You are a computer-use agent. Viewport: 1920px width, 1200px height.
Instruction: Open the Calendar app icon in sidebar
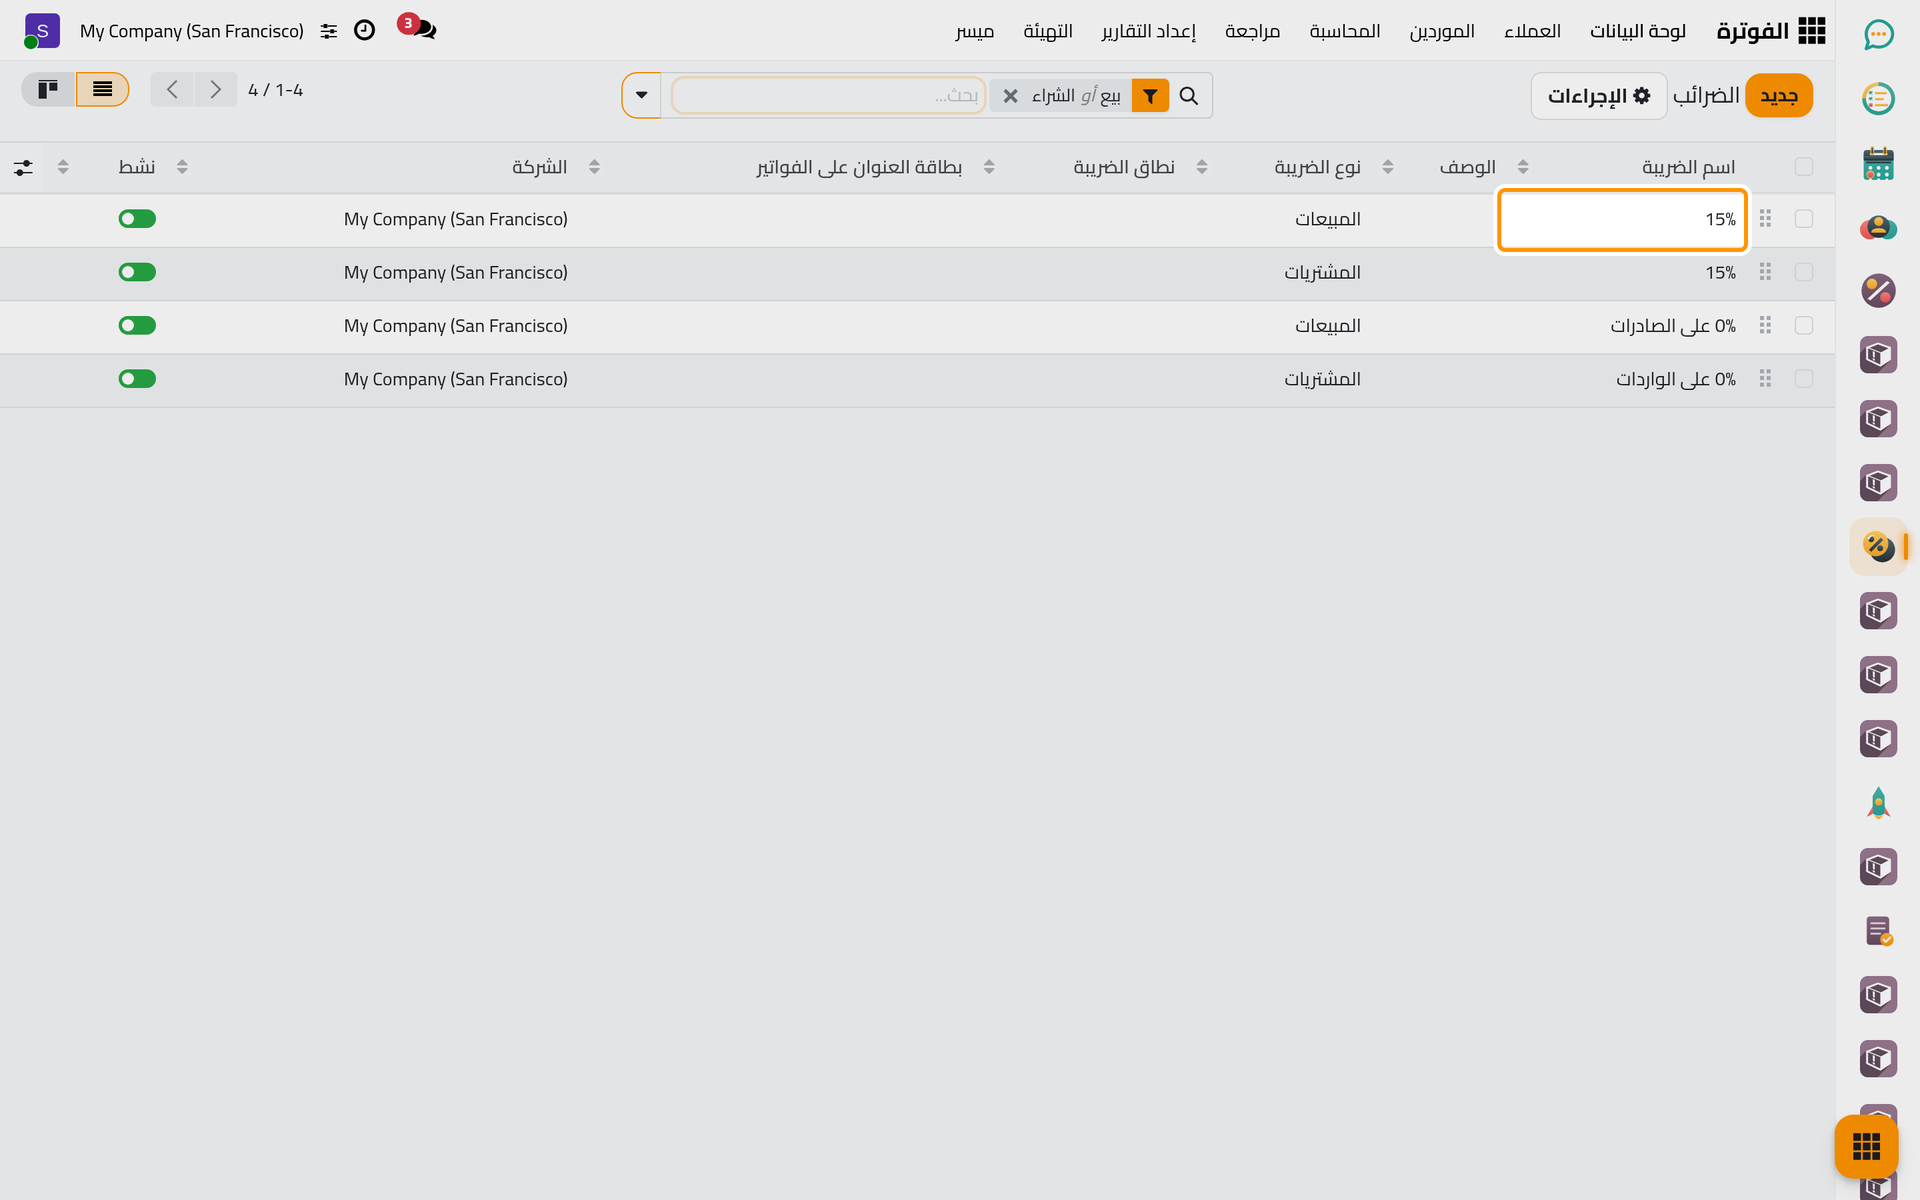(x=1878, y=163)
